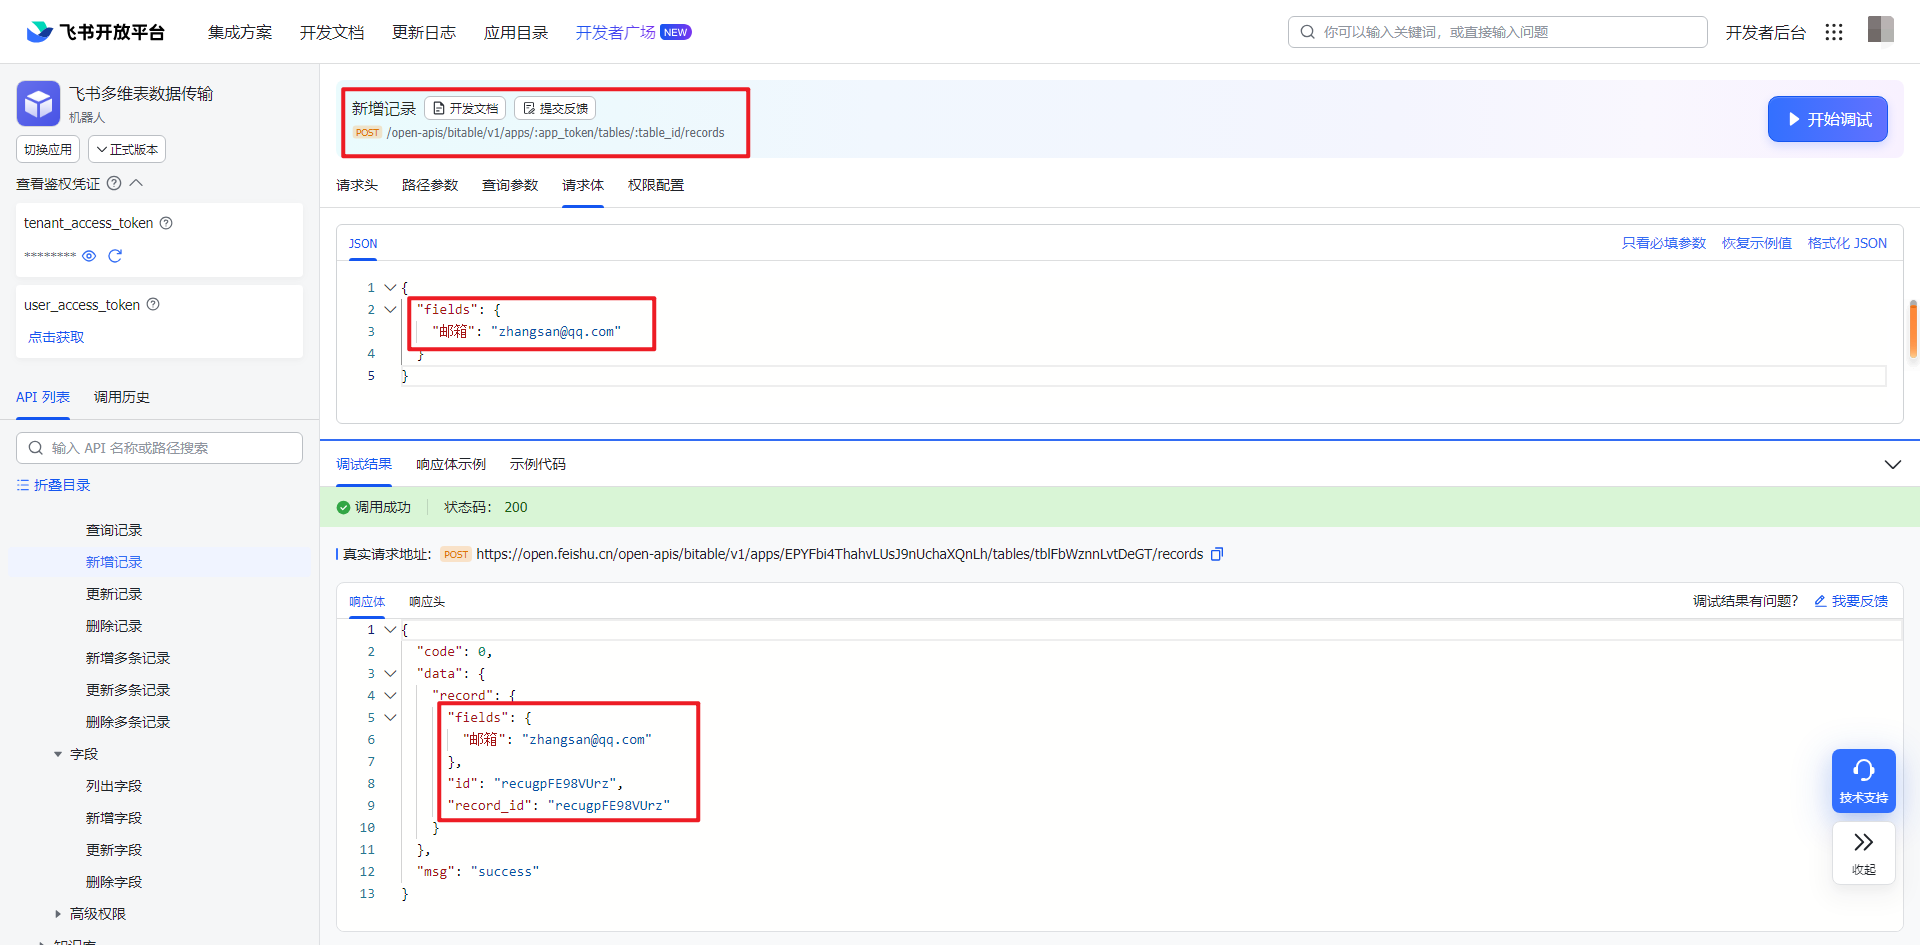Fold response JSON "fields" line 5 chevron

pos(390,717)
